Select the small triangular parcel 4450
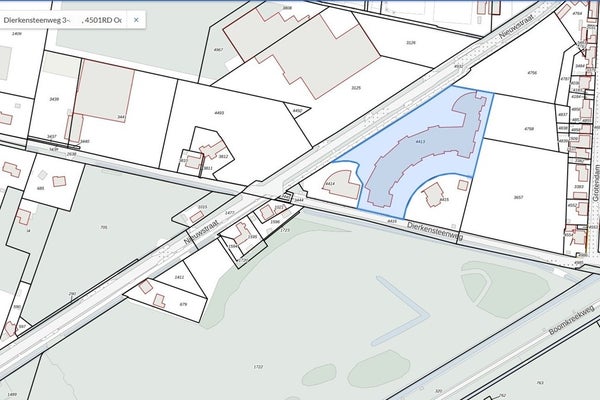Viewport: 600px width, 400px height. [x=297, y=111]
